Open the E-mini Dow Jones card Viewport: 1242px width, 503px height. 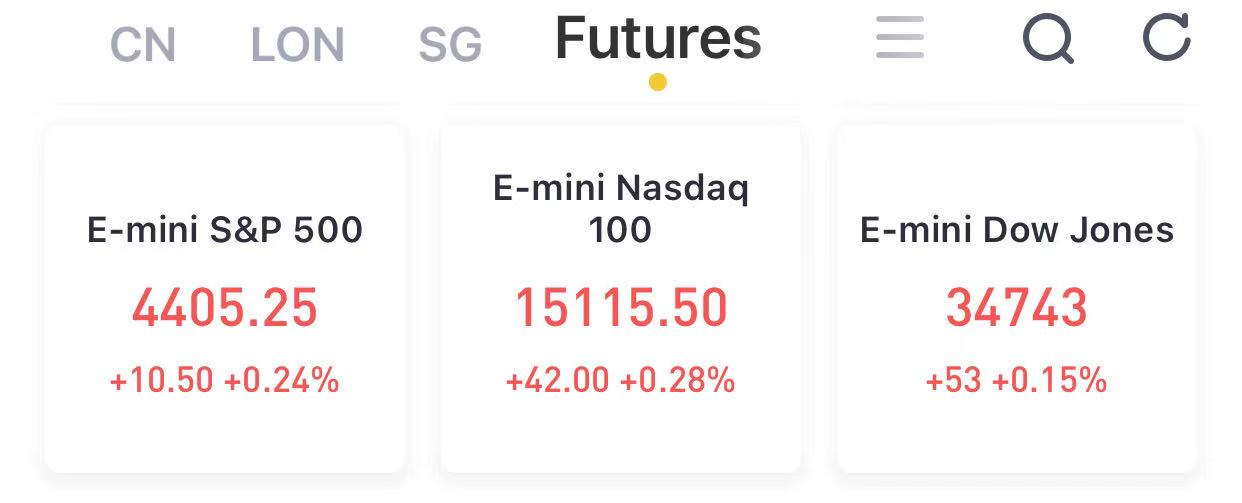tap(1017, 298)
